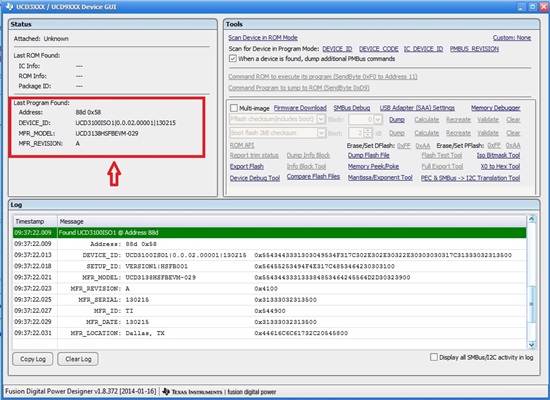Click Command ROM to execute its program link

(323, 76)
